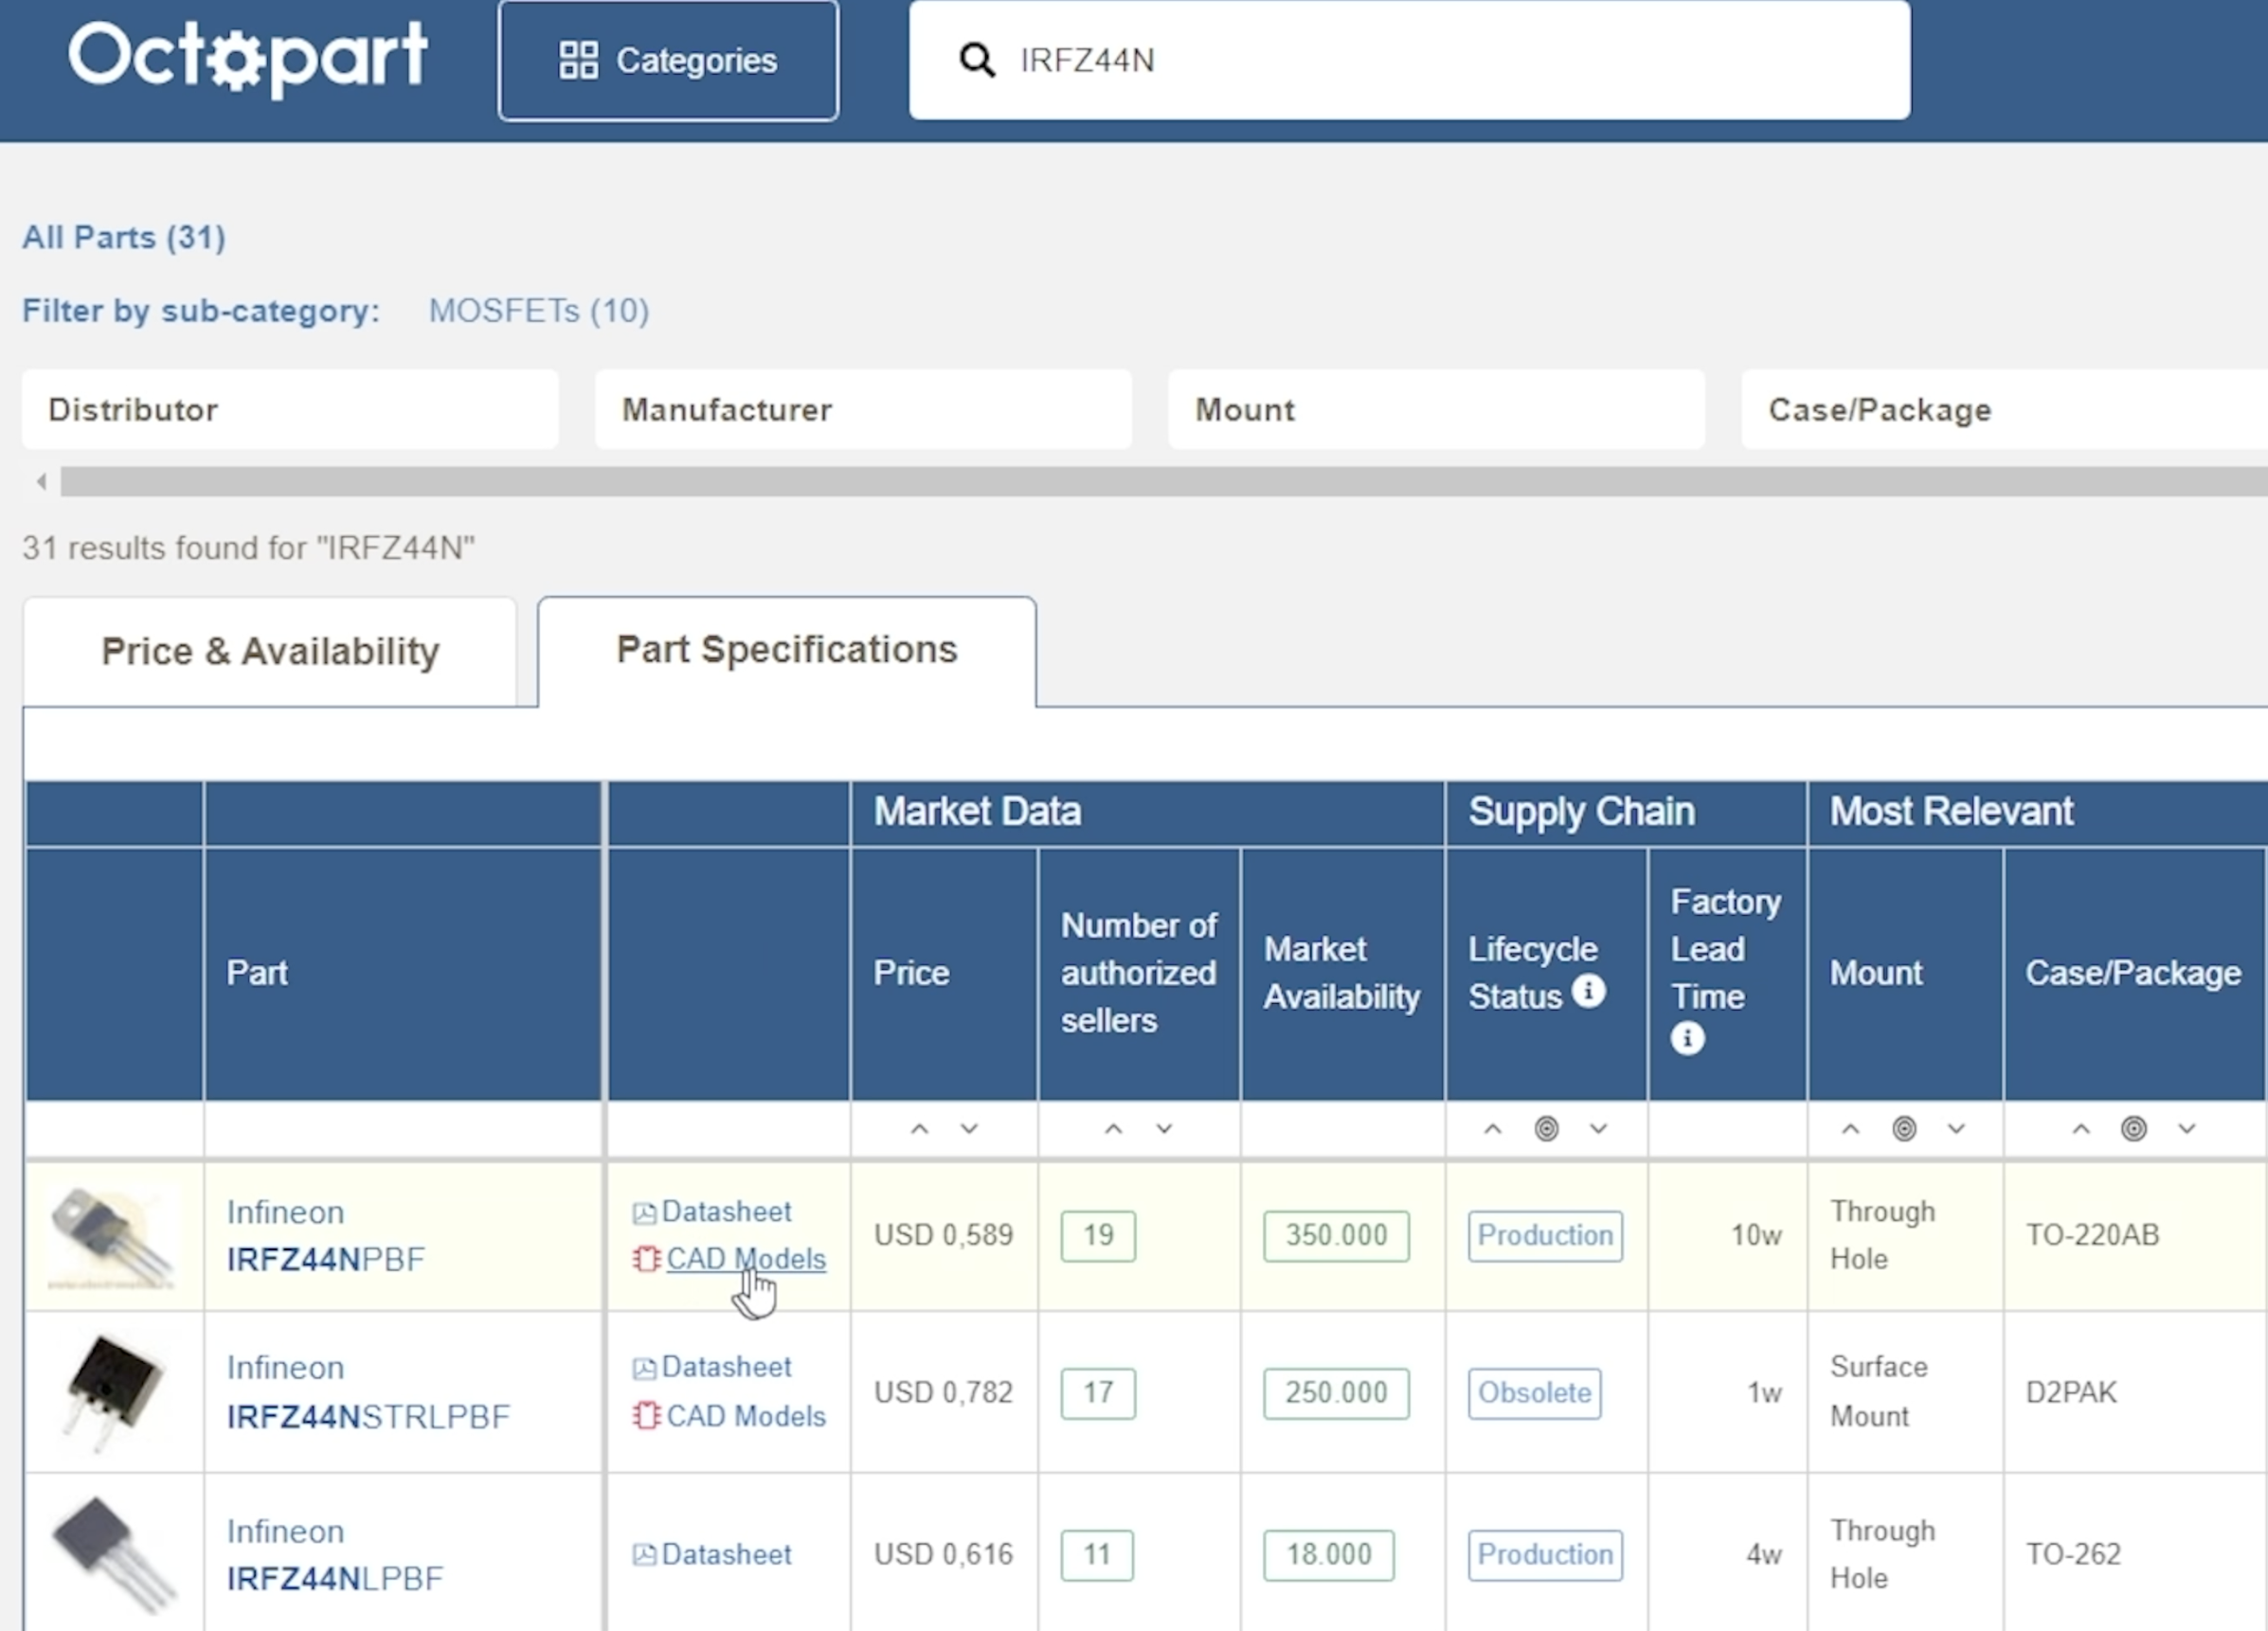
Task: Filter by MOSFETs (10) sub-category
Action: pos(539,311)
